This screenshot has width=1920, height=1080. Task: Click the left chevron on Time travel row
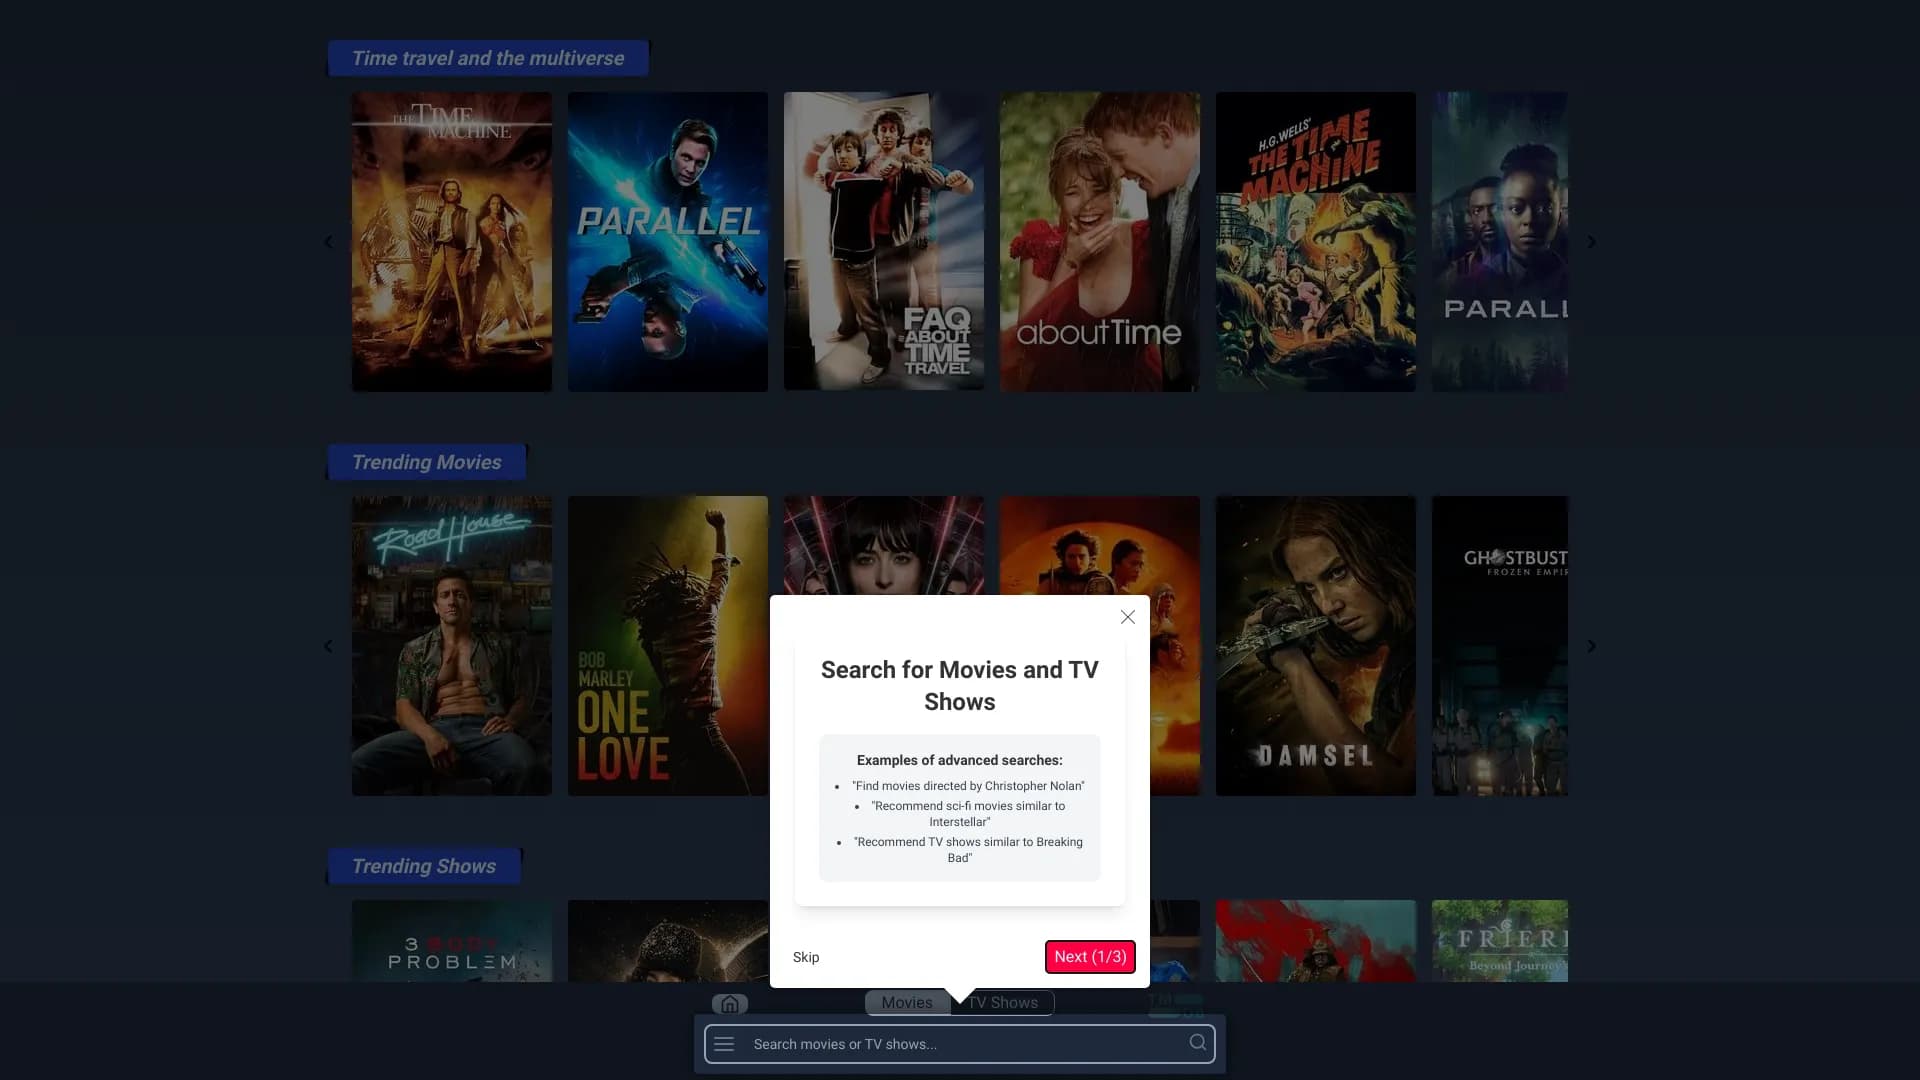coord(328,241)
